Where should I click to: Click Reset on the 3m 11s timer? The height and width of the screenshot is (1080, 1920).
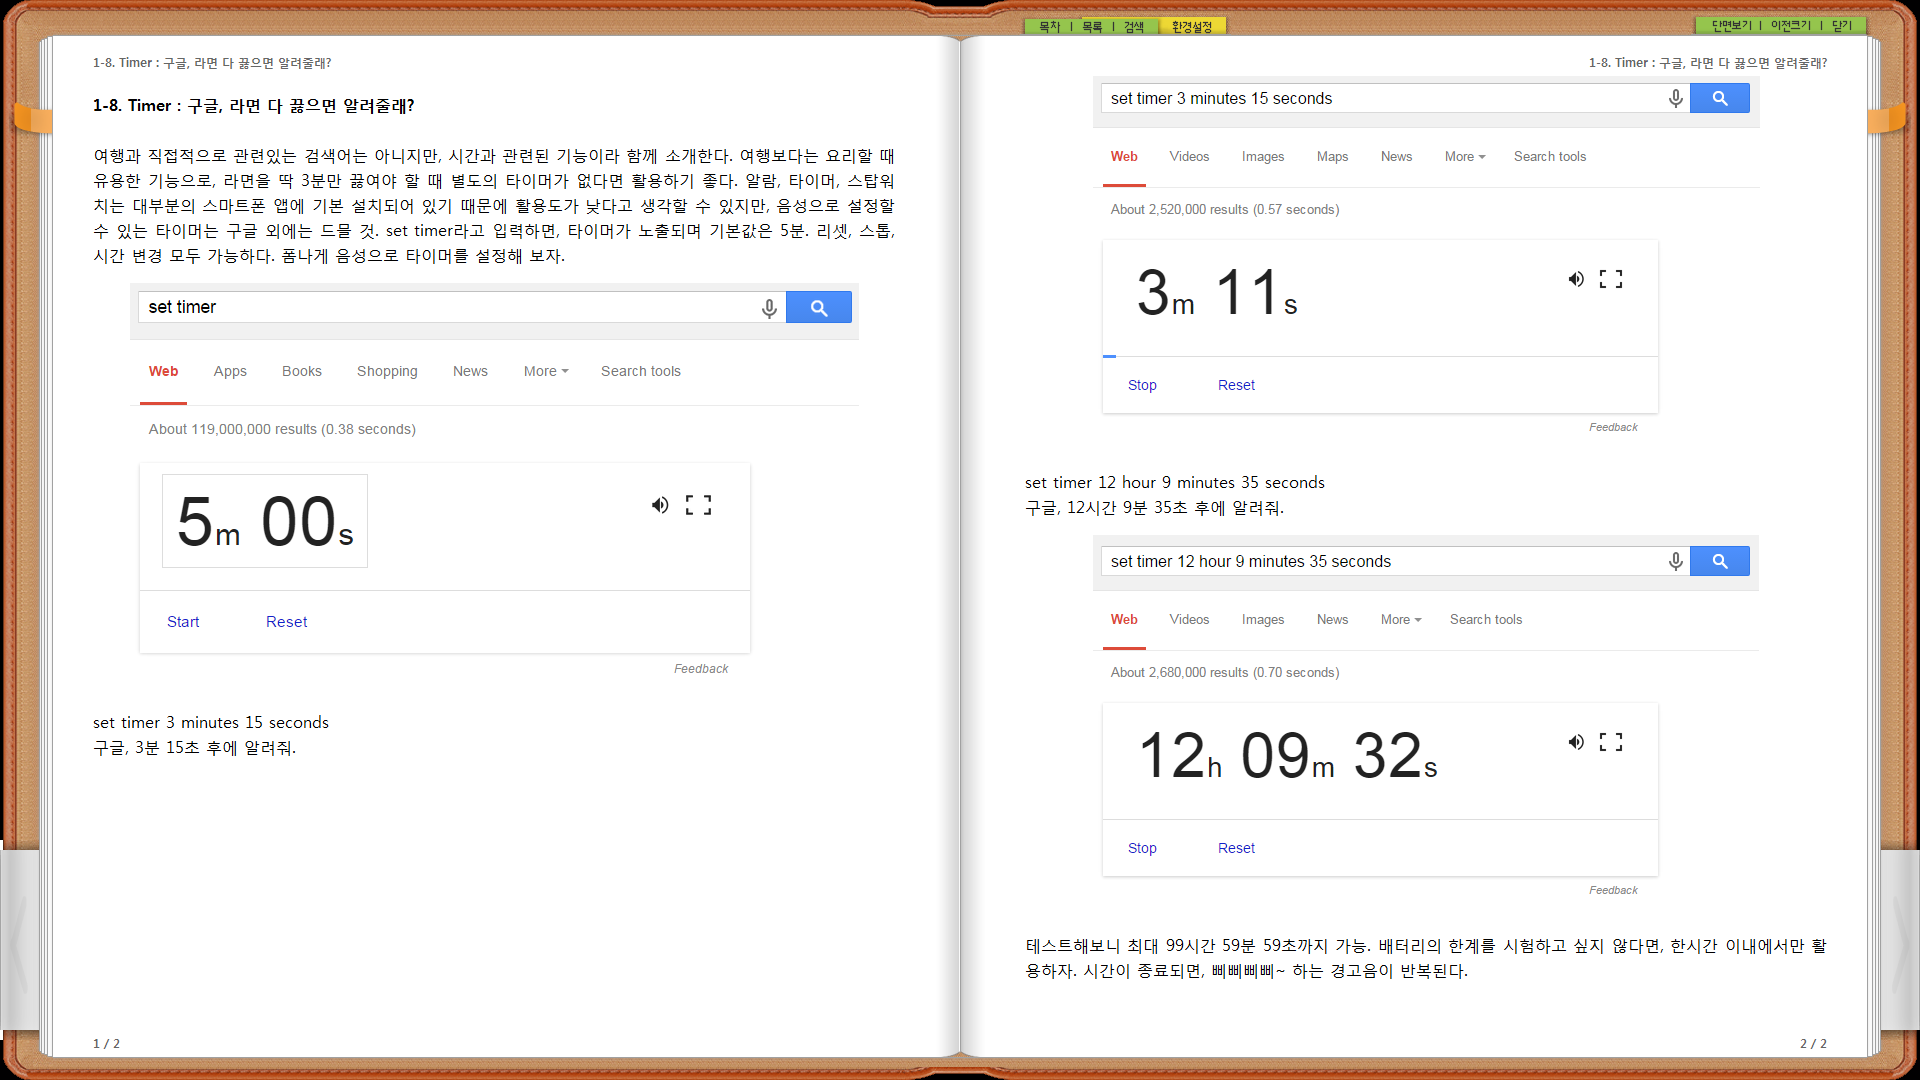click(x=1236, y=385)
